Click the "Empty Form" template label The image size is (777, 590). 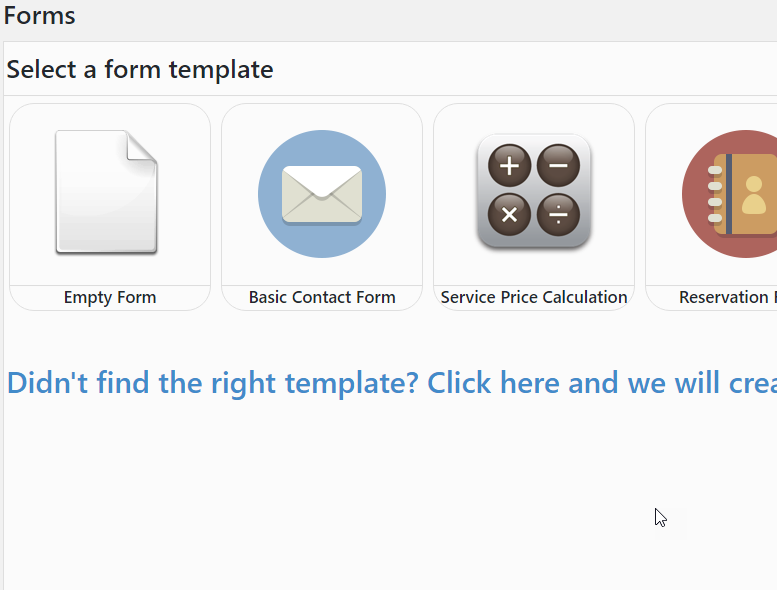(110, 297)
